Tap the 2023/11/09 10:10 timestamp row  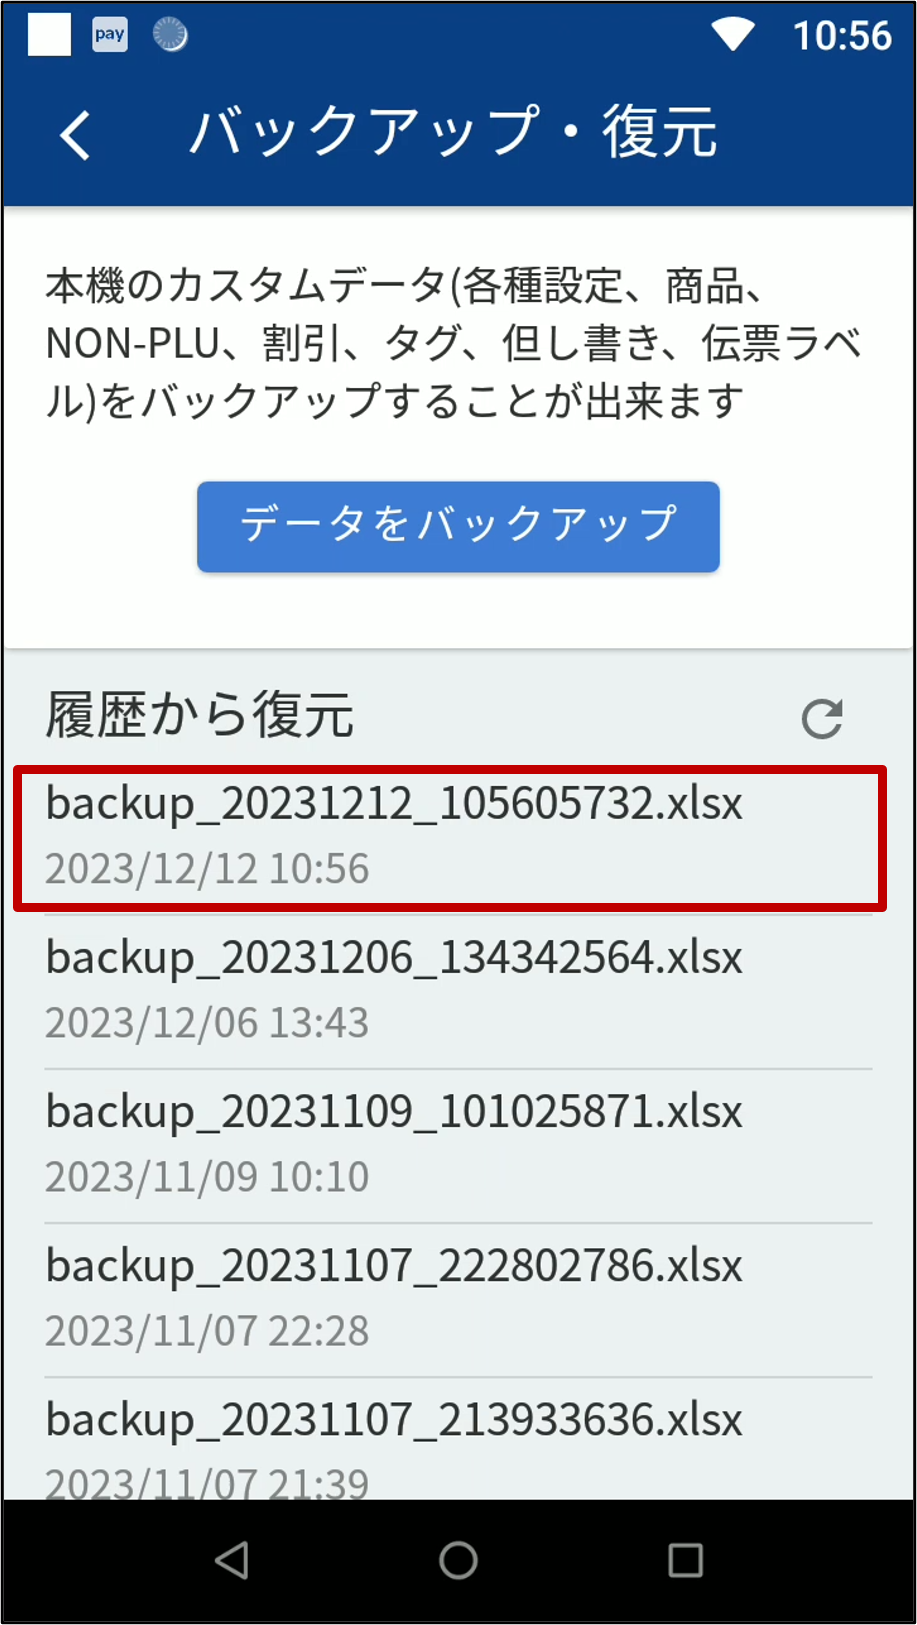pyautogui.click(x=207, y=1177)
